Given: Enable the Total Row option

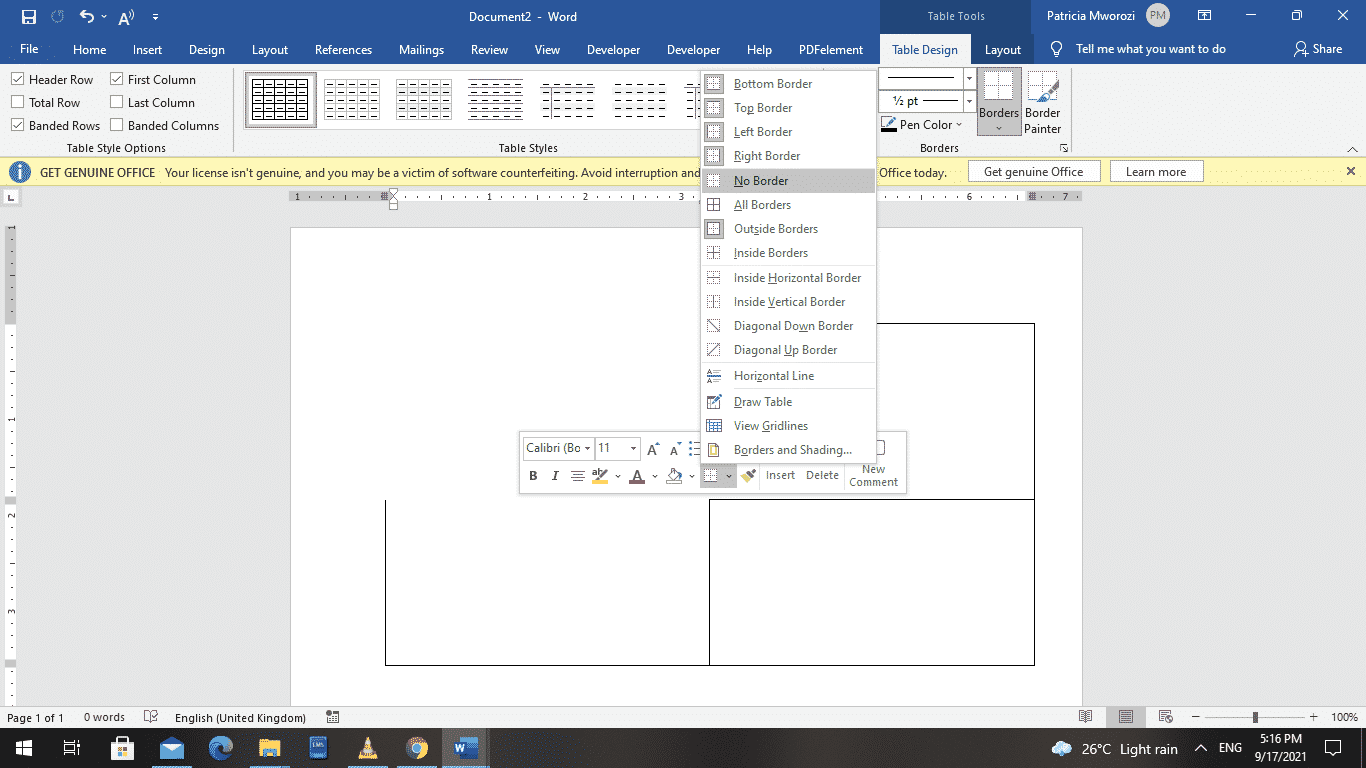Looking at the screenshot, I should pyautogui.click(x=17, y=102).
